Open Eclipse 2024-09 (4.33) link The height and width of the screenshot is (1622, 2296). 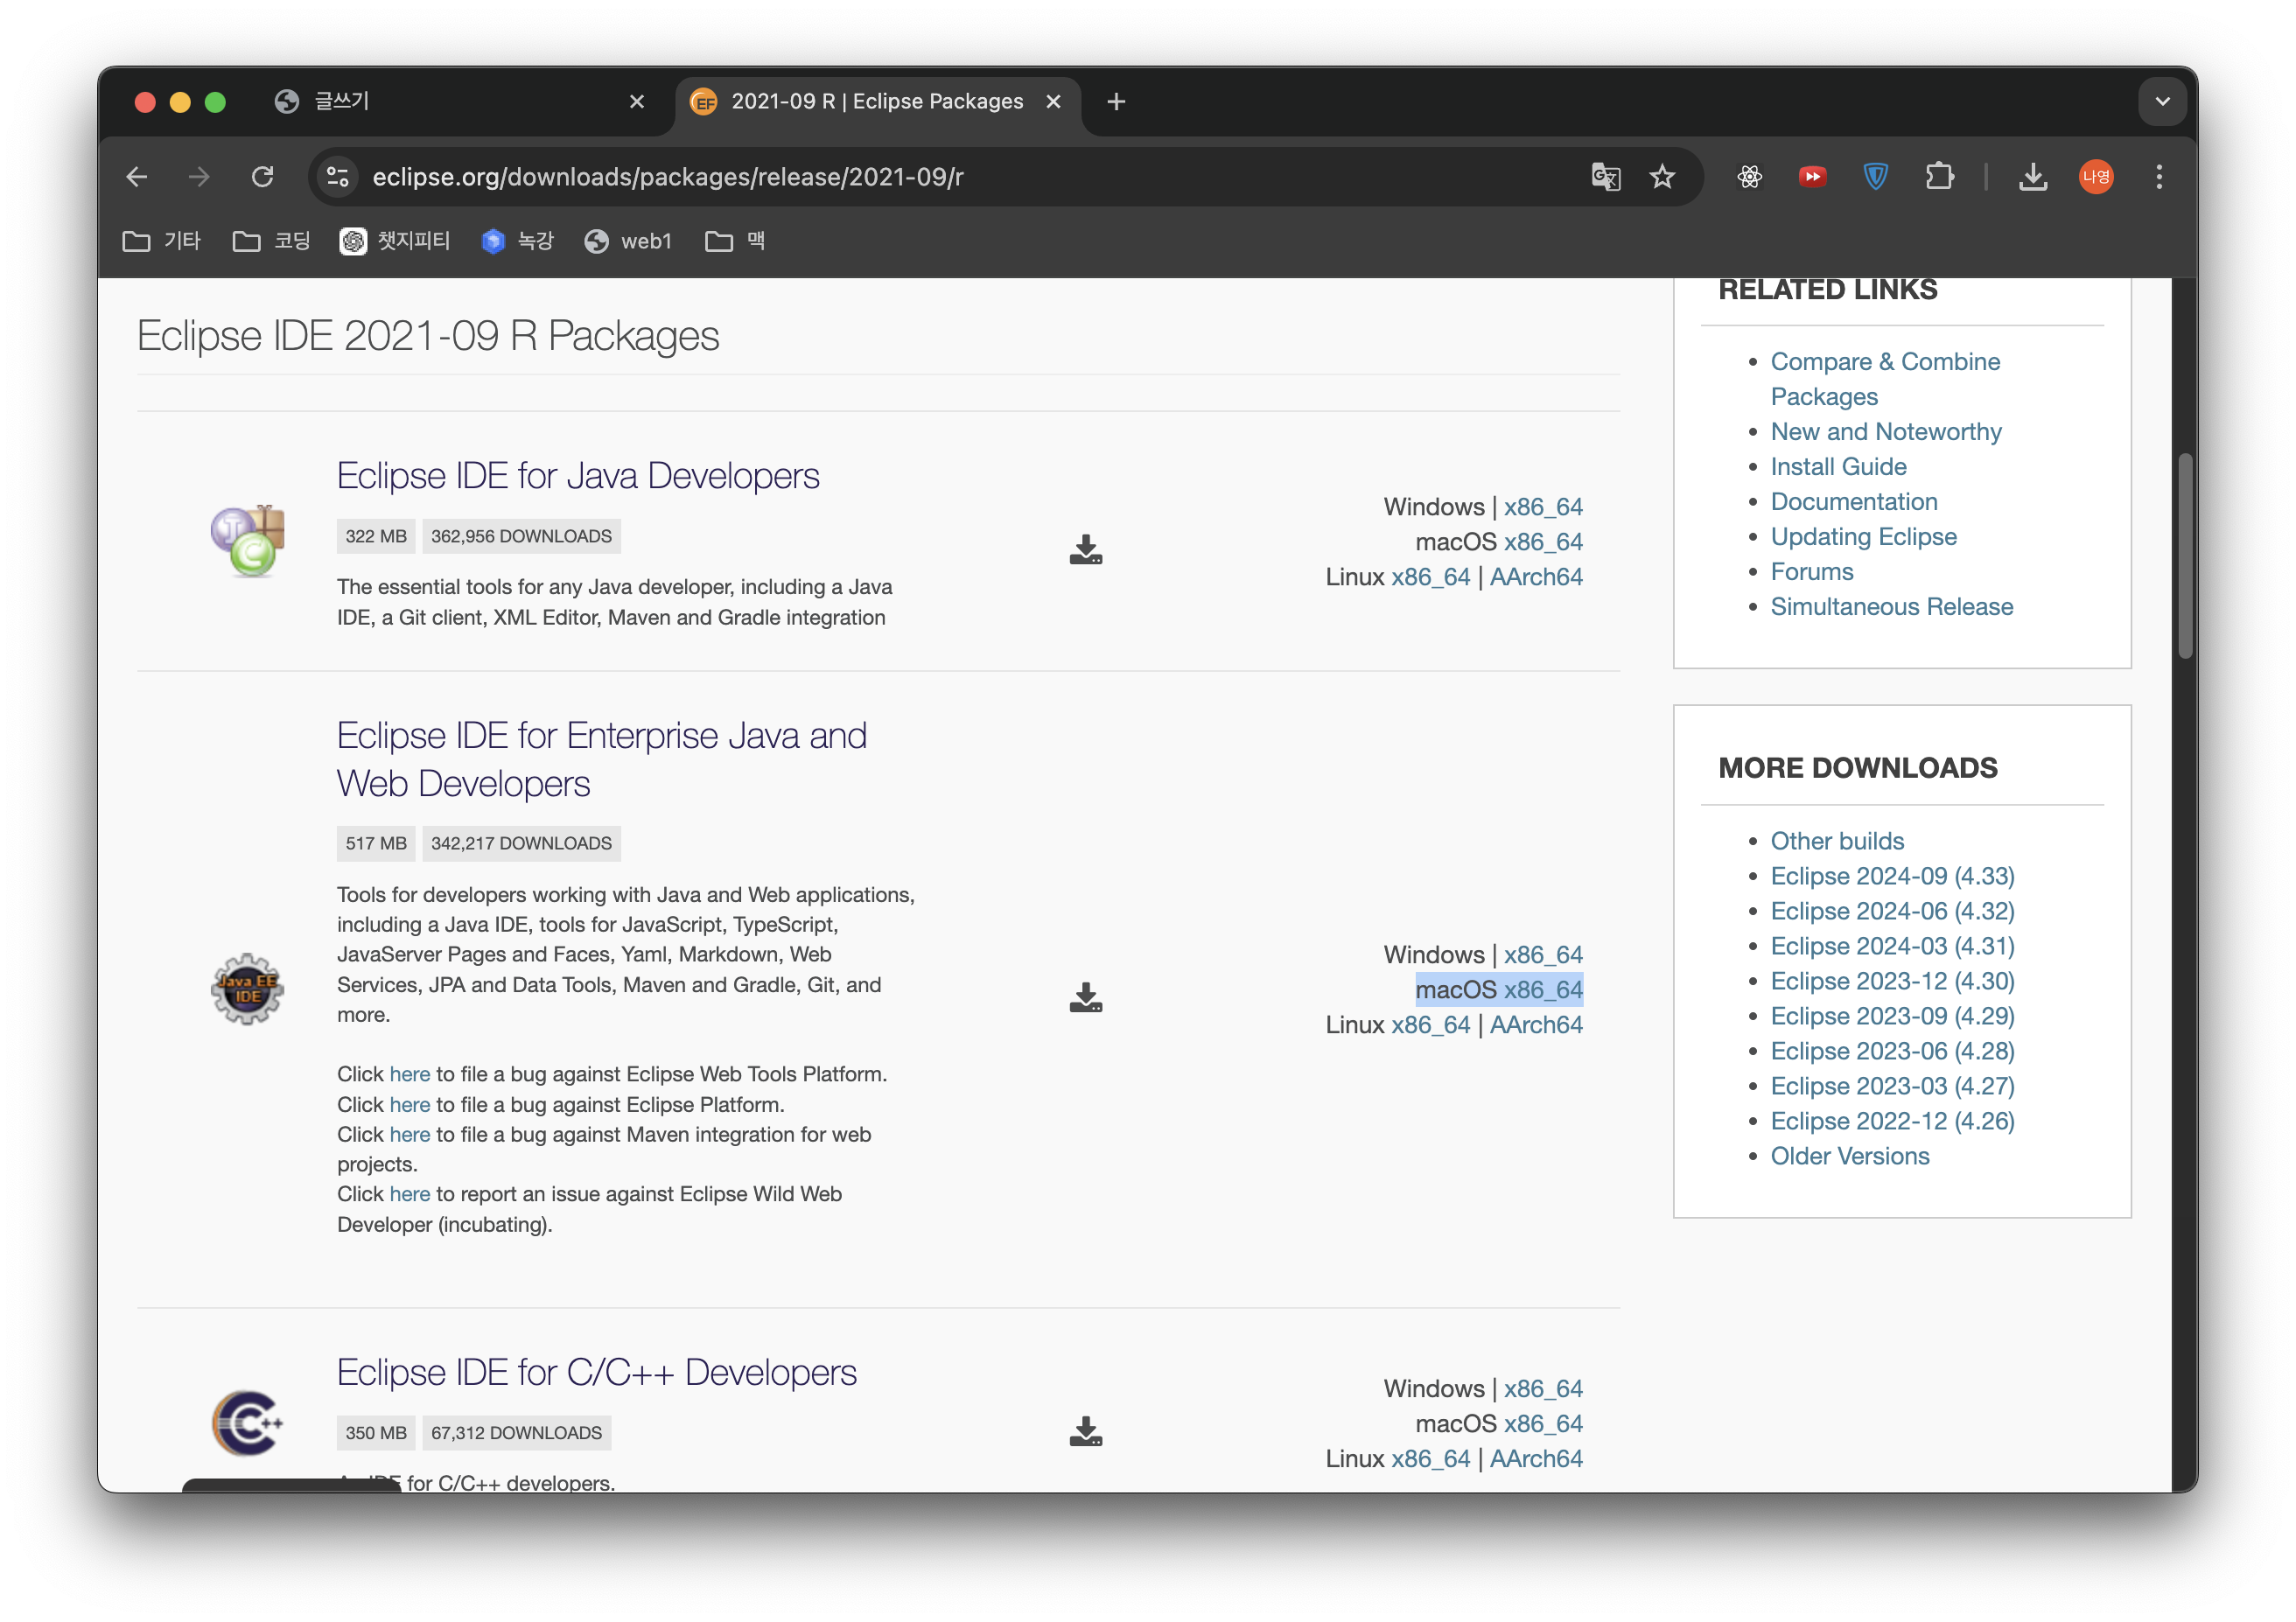[1892, 876]
